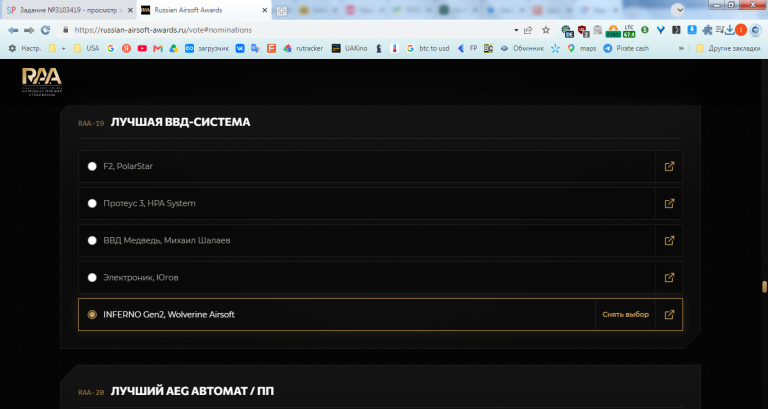This screenshot has width=768, height=409.
Task: Open the media control playlist icon
Action: click(x=719, y=30)
